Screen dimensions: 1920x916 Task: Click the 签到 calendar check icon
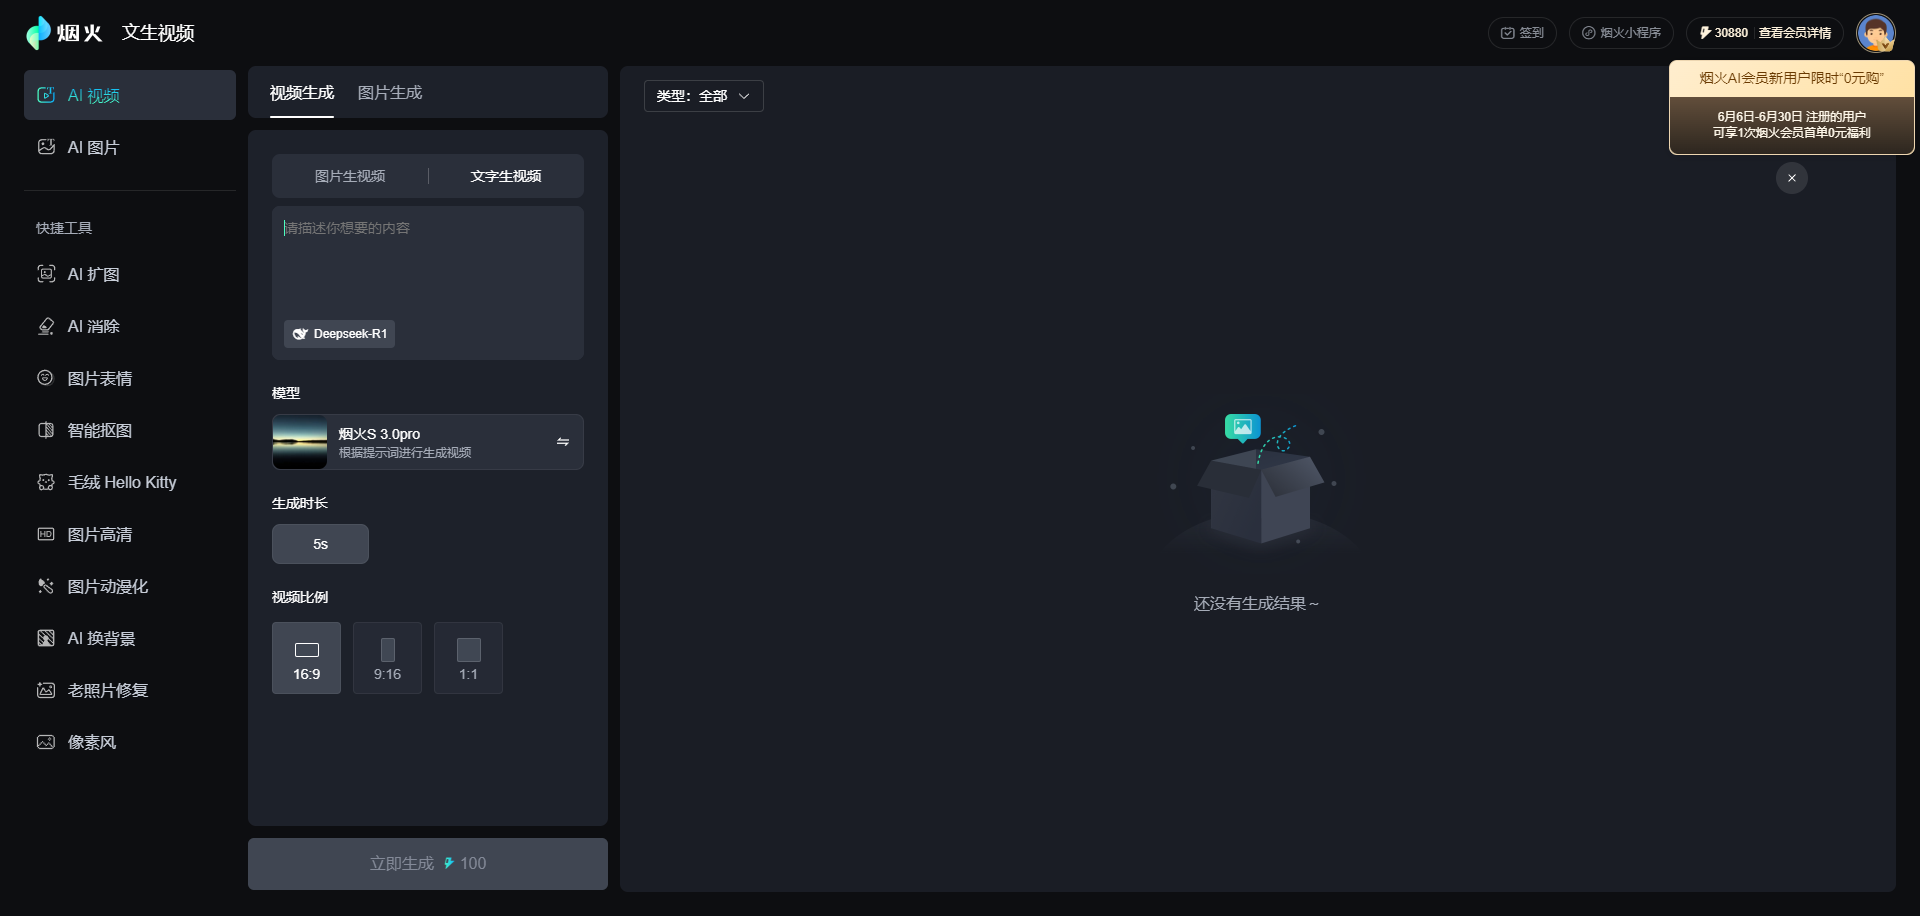point(1507,33)
